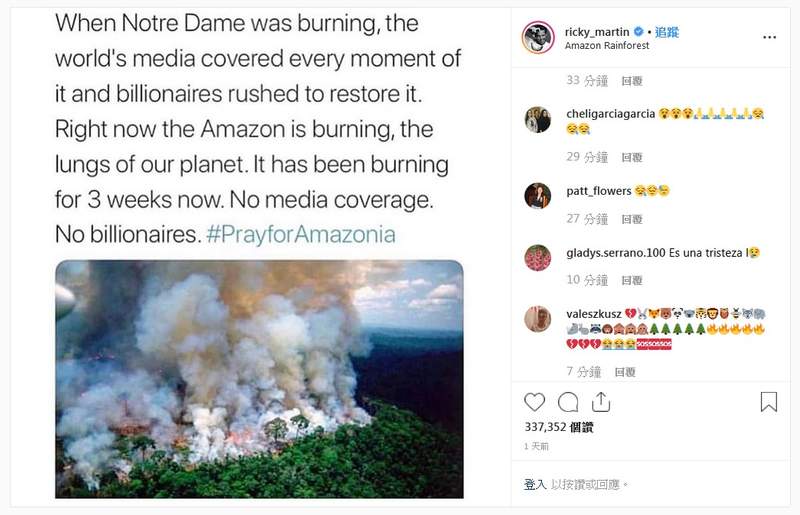Reply to patt_flowers' comment
This screenshot has width=800, height=515.
click(x=632, y=218)
